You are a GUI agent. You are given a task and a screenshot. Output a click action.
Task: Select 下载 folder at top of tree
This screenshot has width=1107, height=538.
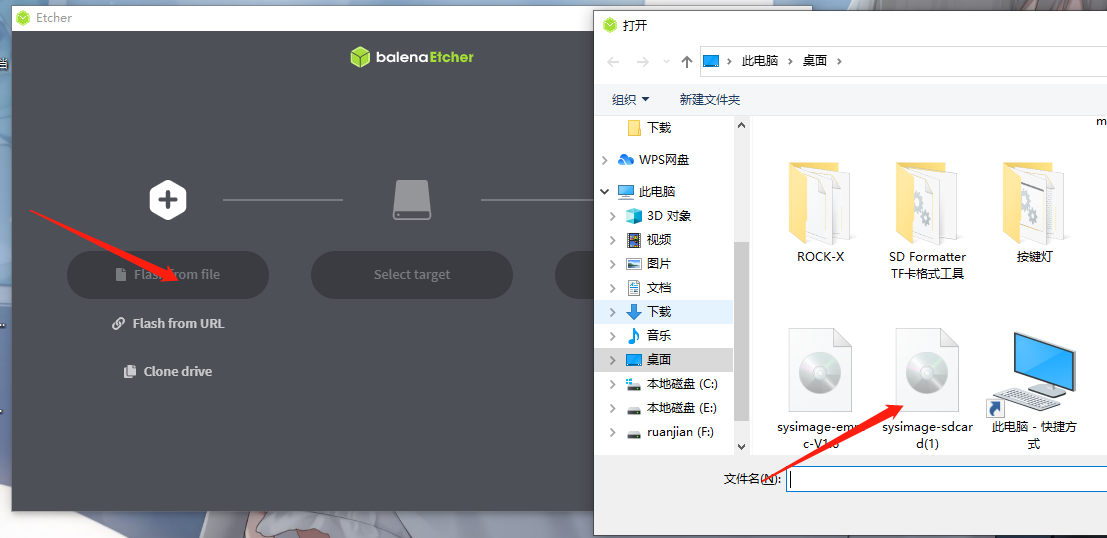(x=659, y=128)
